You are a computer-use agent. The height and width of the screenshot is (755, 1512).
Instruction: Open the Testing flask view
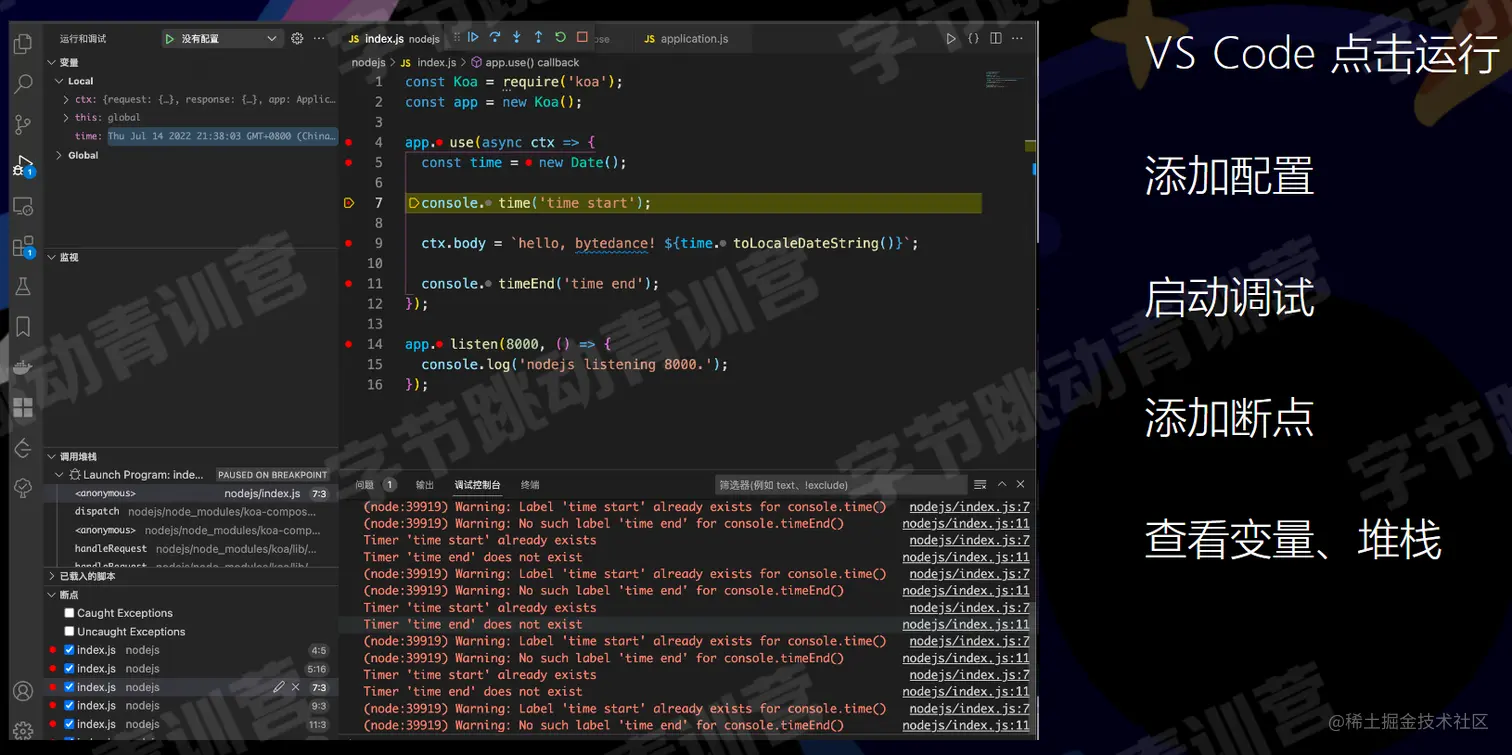[22, 287]
